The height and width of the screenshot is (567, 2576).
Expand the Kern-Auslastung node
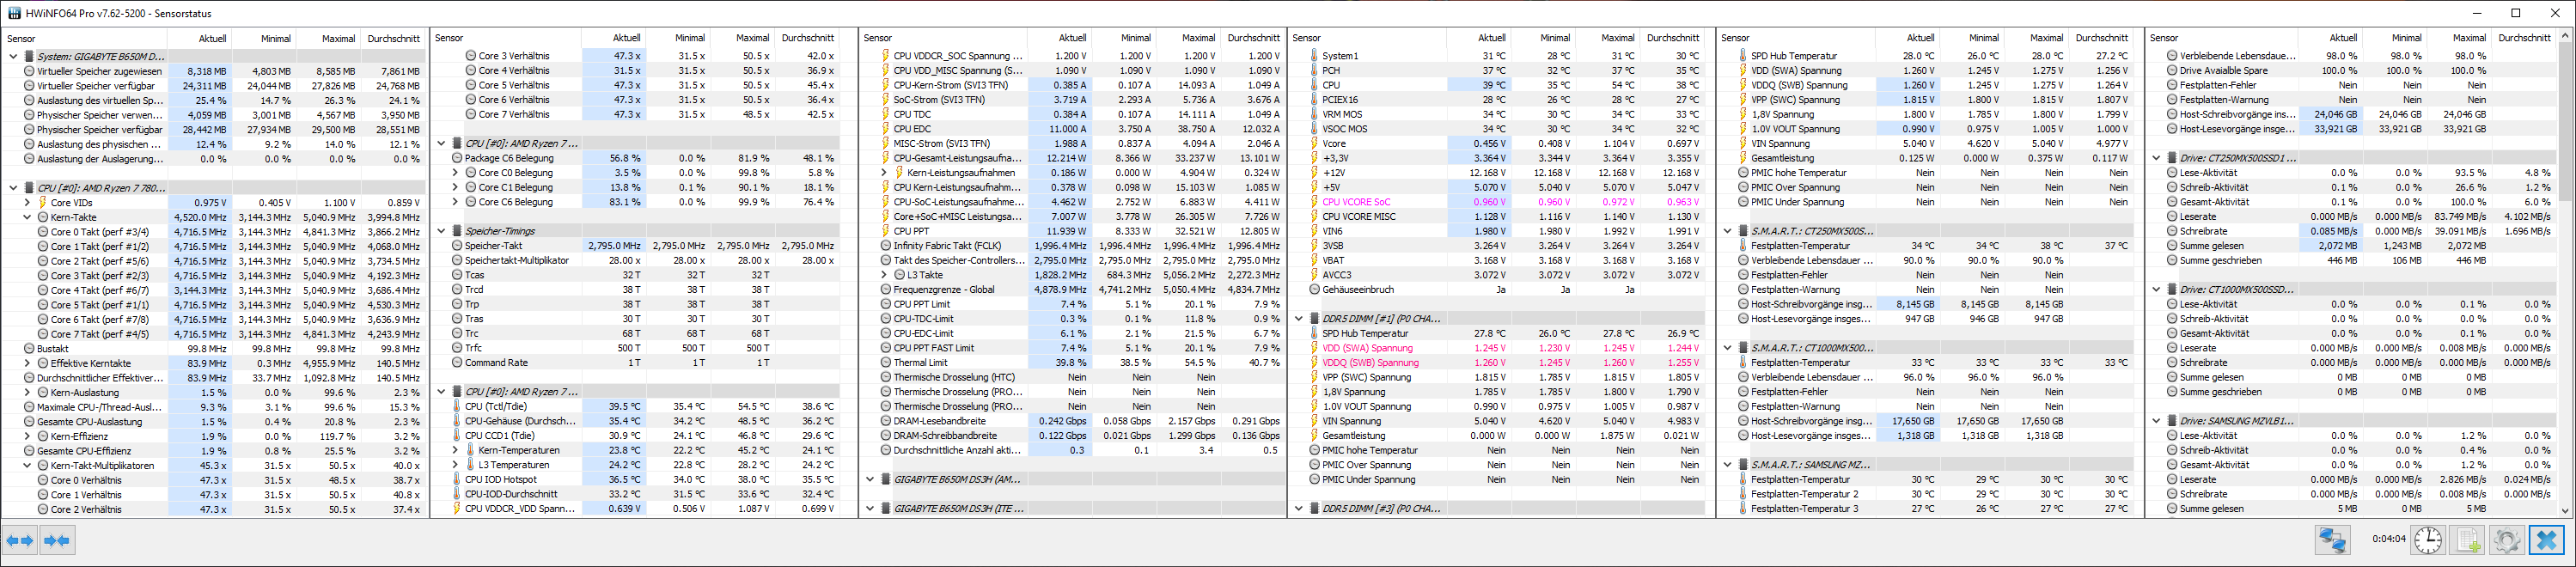click(x=27, y=392)
